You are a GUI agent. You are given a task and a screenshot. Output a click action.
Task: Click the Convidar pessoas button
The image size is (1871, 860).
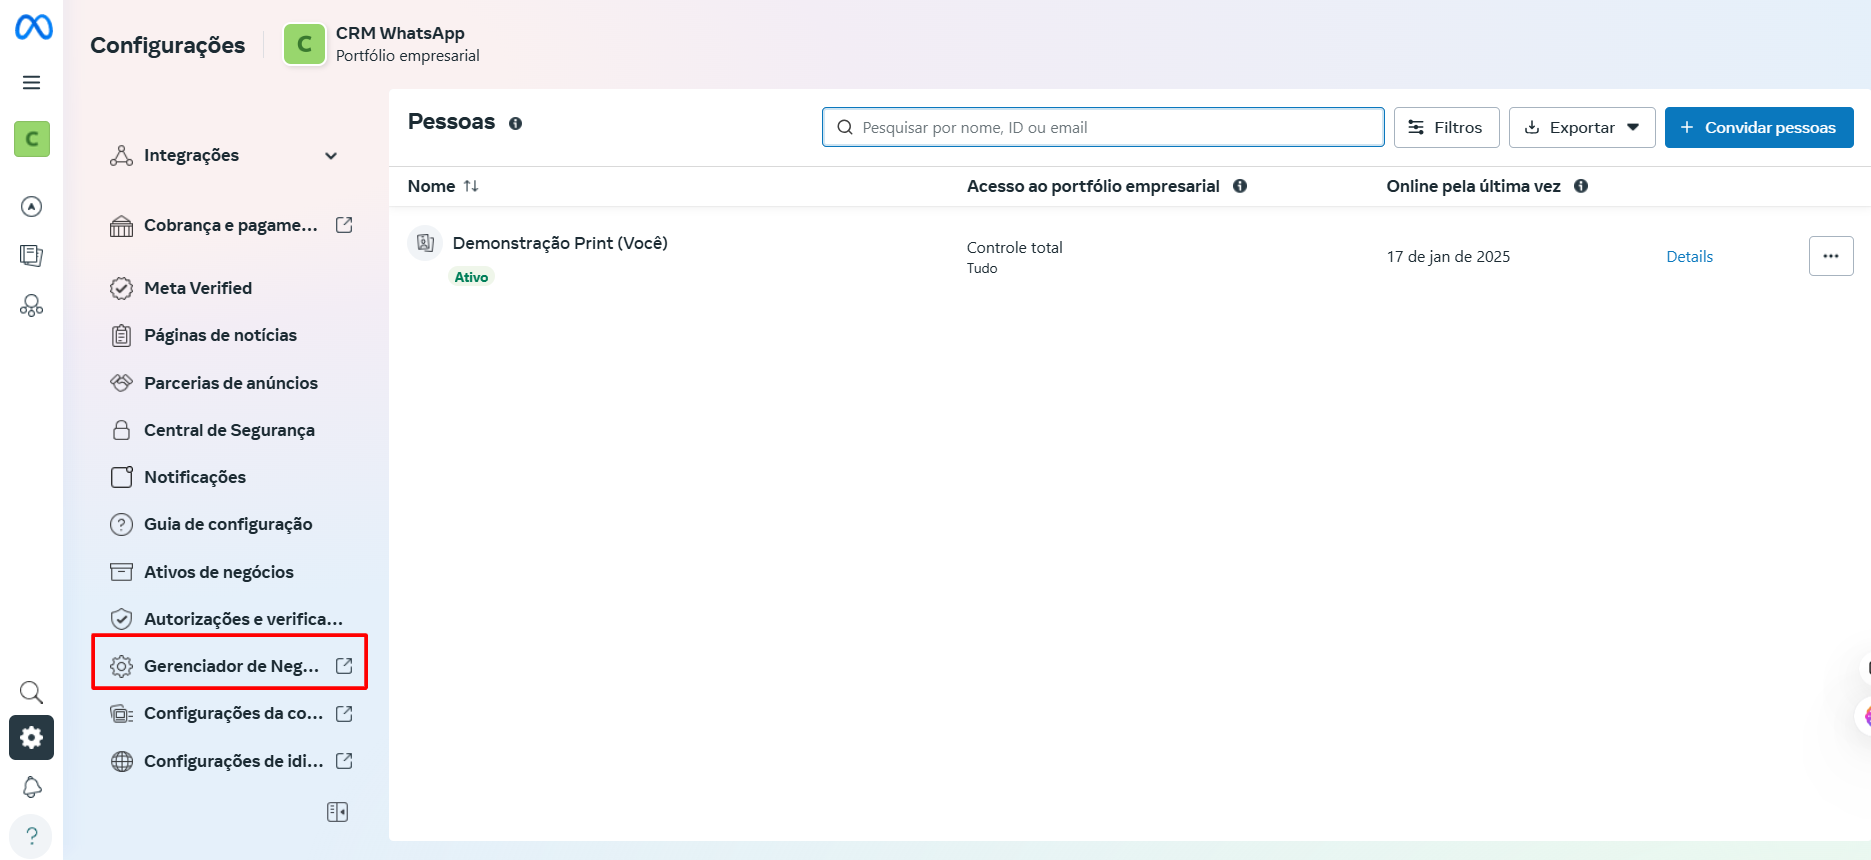[x=1758, y=128]
